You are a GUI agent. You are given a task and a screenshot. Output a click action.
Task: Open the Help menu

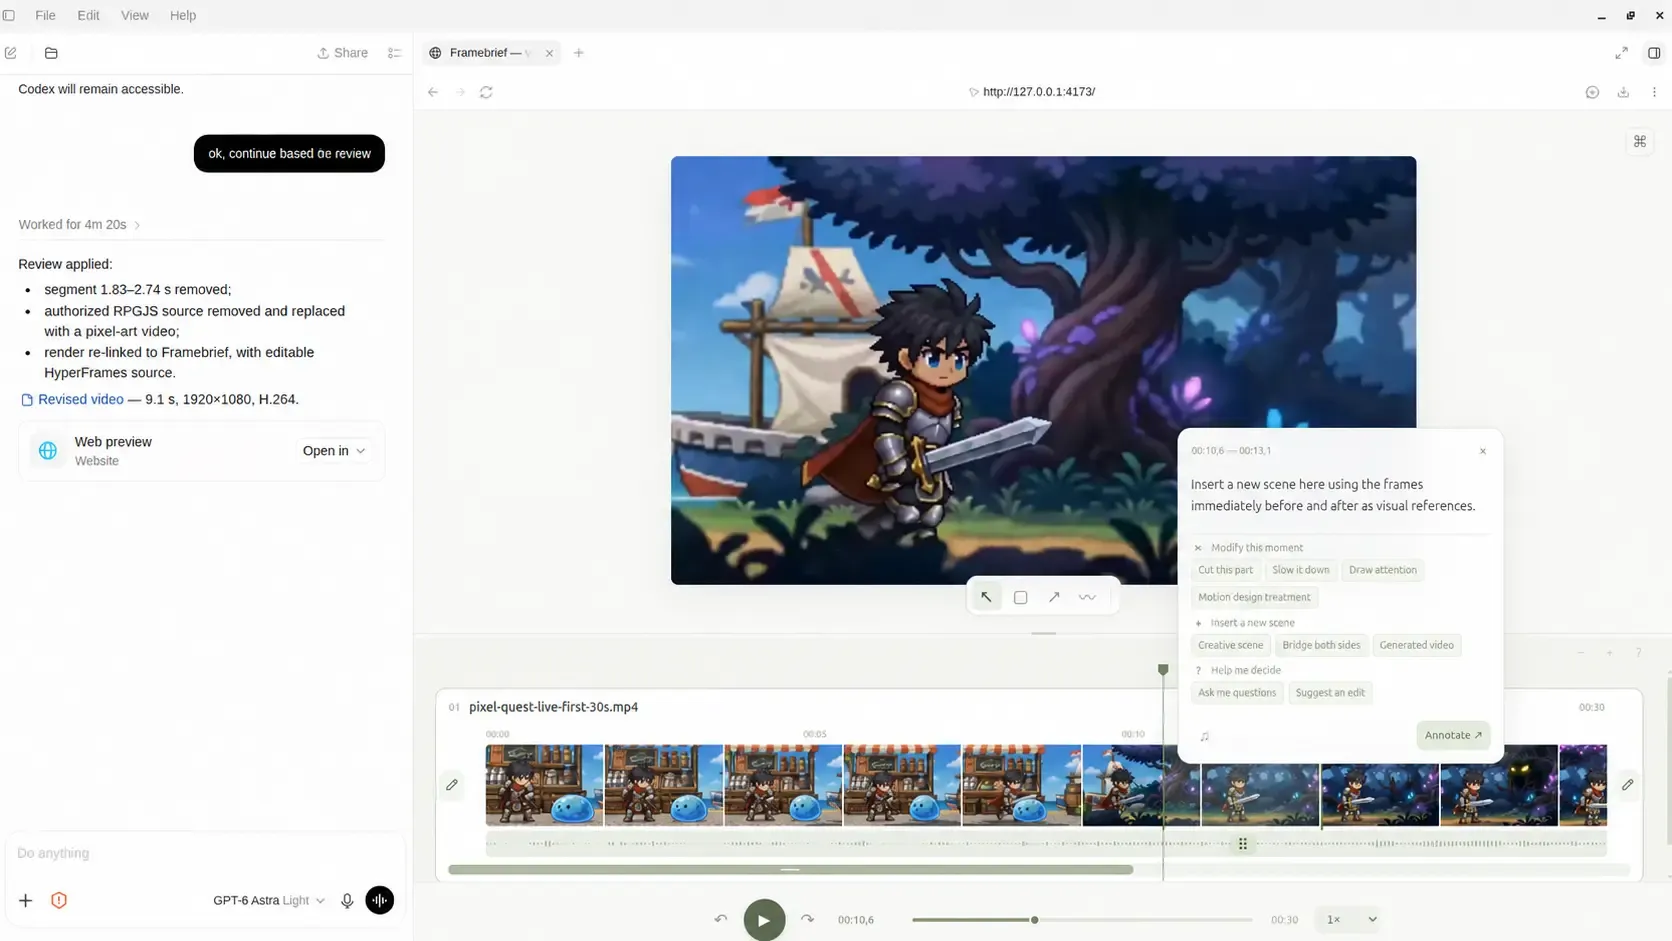coord(183,15)
